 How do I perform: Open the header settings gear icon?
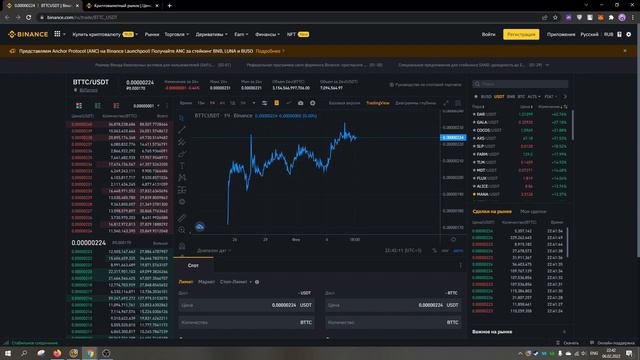629,34
